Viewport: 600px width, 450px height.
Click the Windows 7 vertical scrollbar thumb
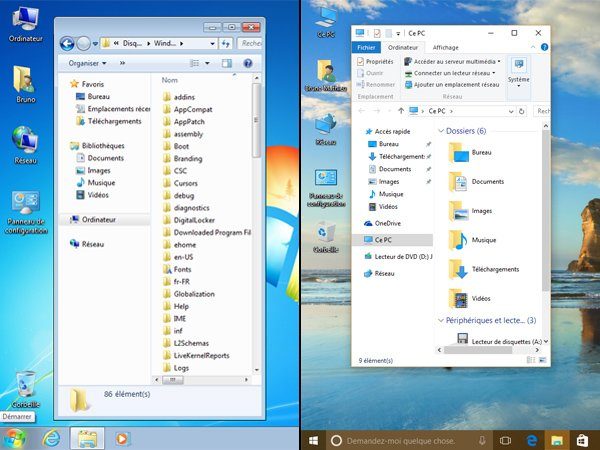click(256, 121)
